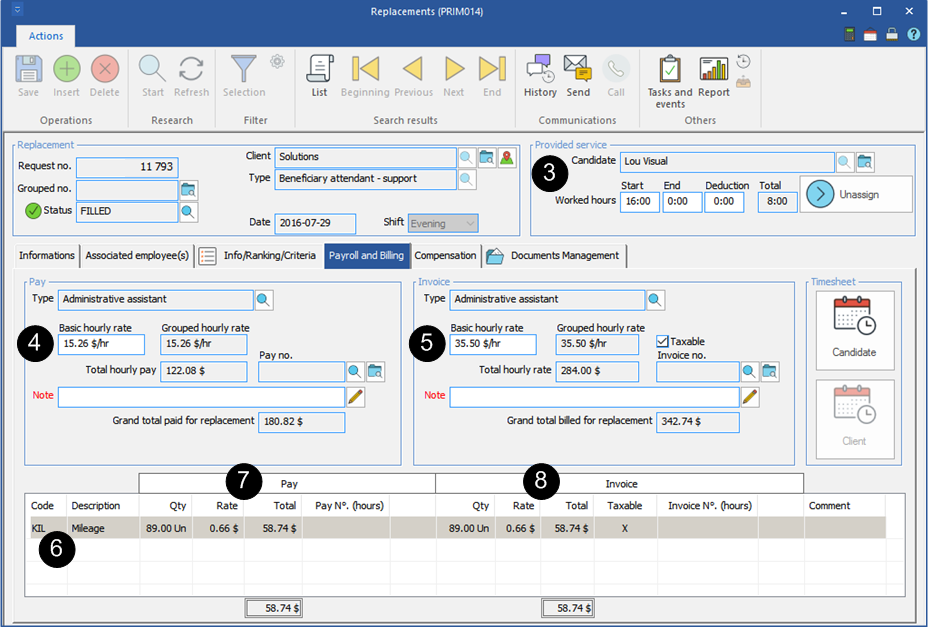Open the Info/Ranking/Criteria tab
Image resolution: width=928 pixels, height=627 pixels.
pyautogui.click(x=259, y=256)
